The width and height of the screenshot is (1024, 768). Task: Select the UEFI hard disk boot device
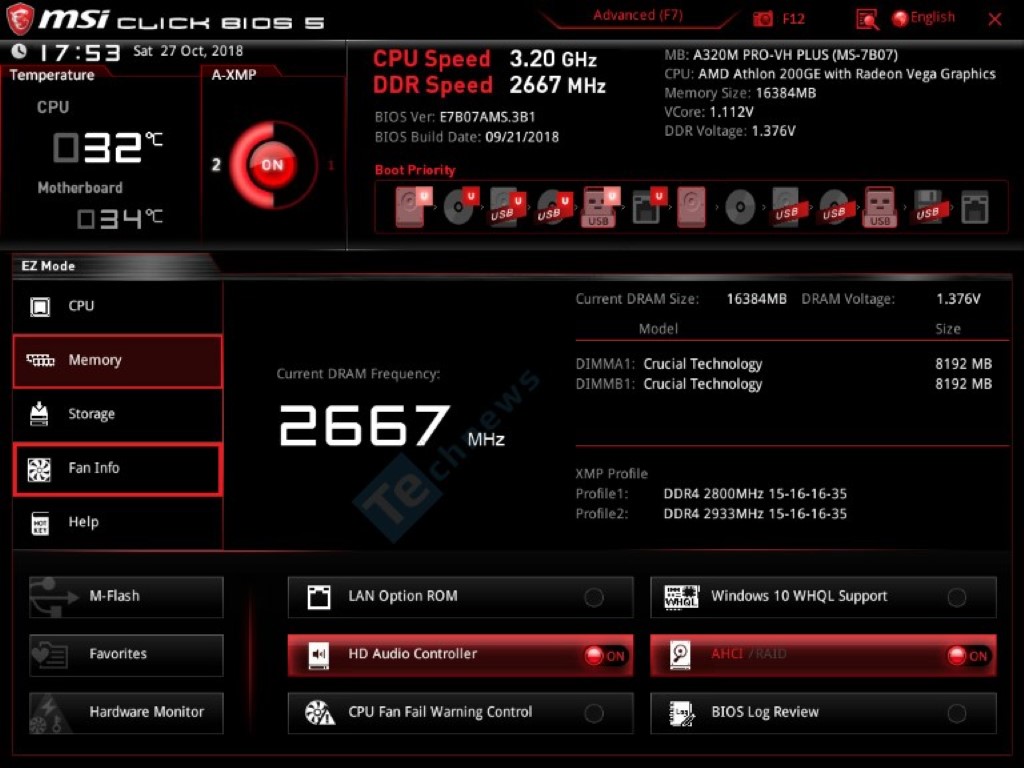[x=413, y=207]
